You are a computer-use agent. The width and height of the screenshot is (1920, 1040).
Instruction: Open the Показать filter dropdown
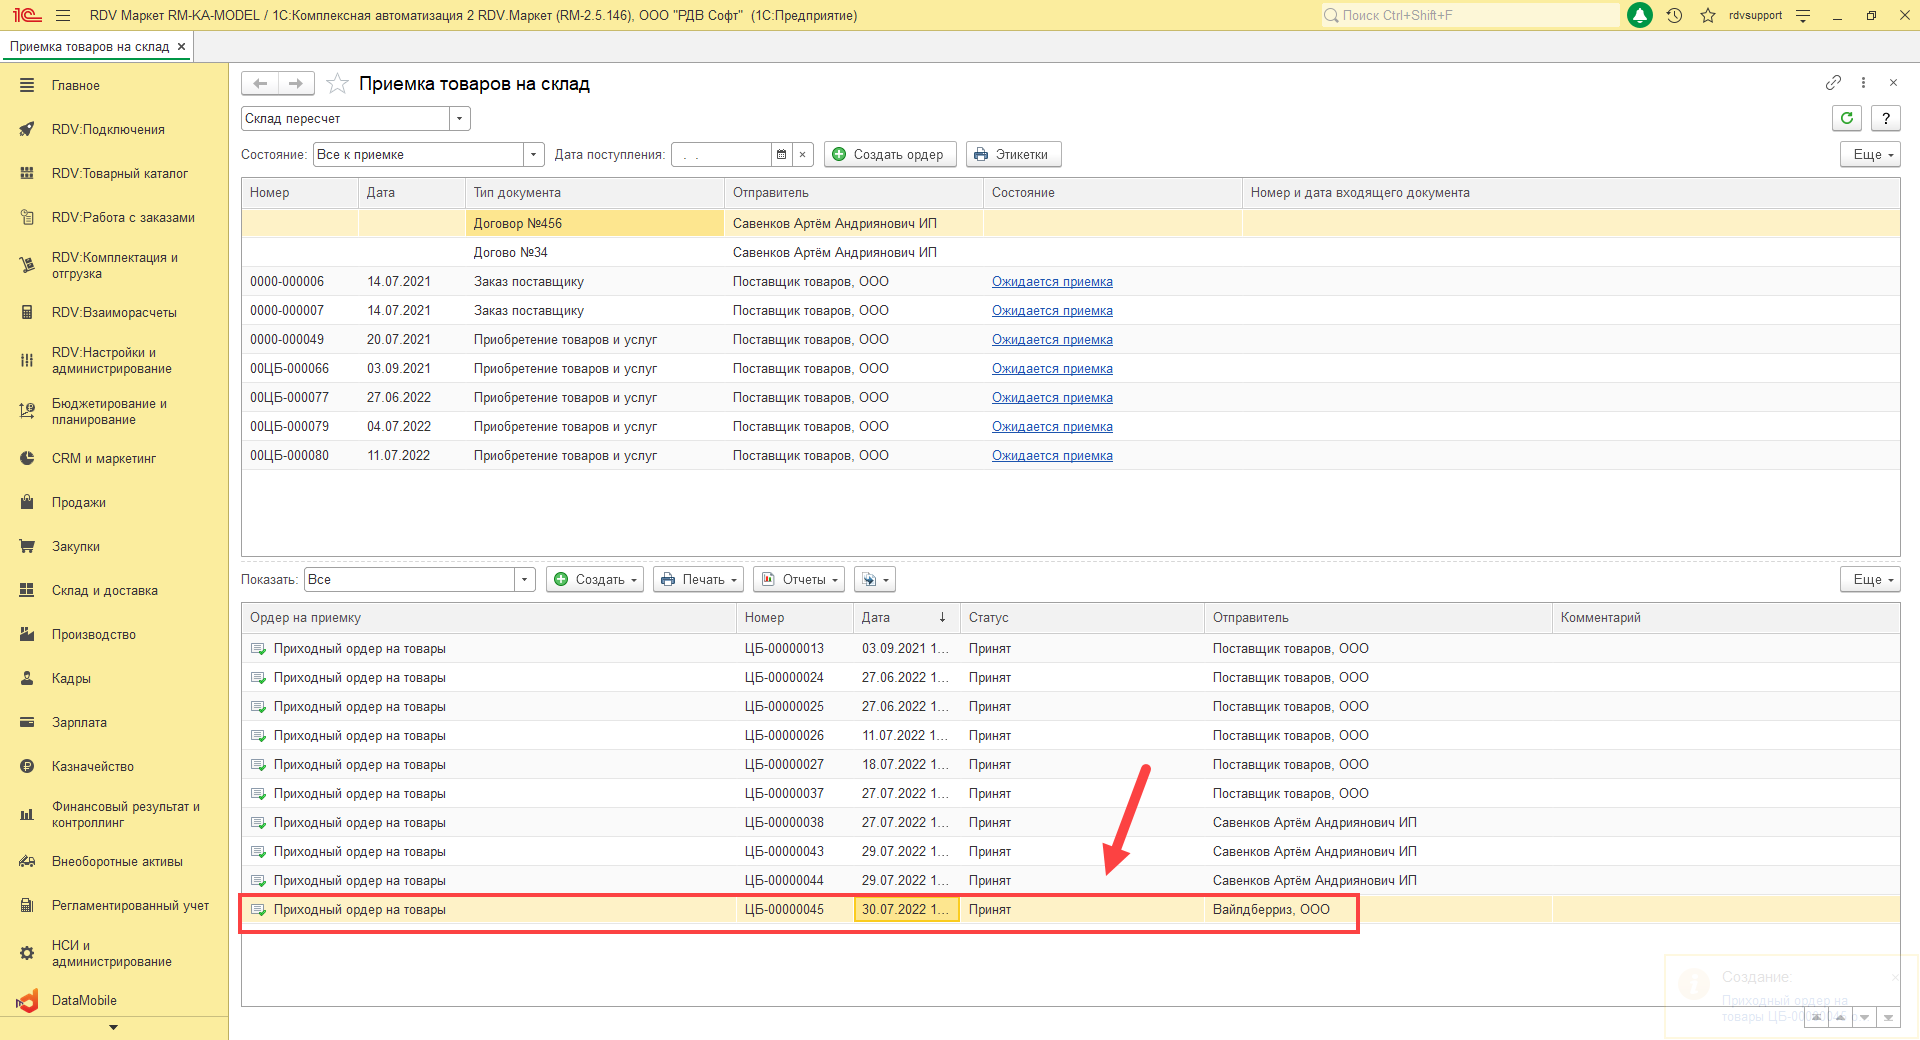(x=525, y=580)
